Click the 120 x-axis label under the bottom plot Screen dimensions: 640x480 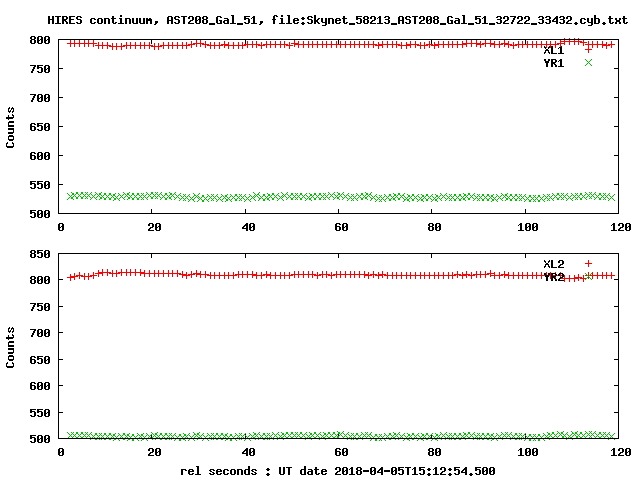click(x=621, y=452)
